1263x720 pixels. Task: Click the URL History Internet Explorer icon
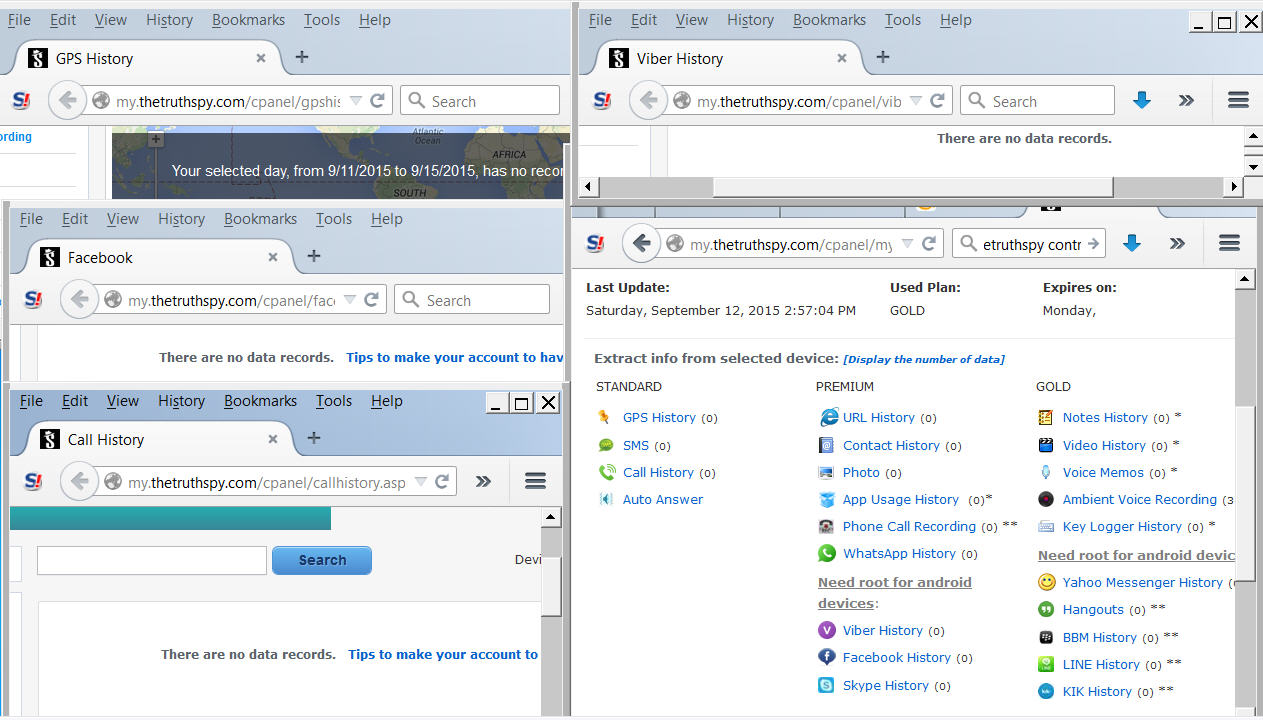pos(828,417)
